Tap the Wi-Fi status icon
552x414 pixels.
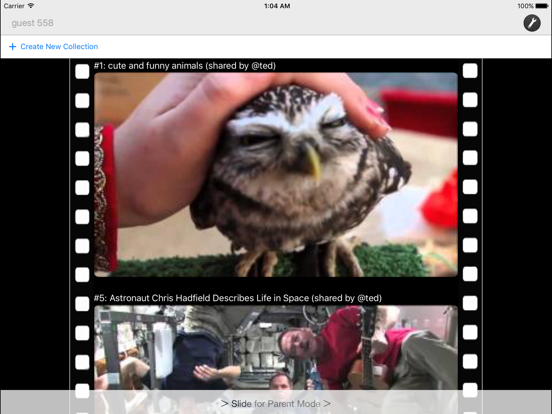pyautogui.click(x=31, y=6)
